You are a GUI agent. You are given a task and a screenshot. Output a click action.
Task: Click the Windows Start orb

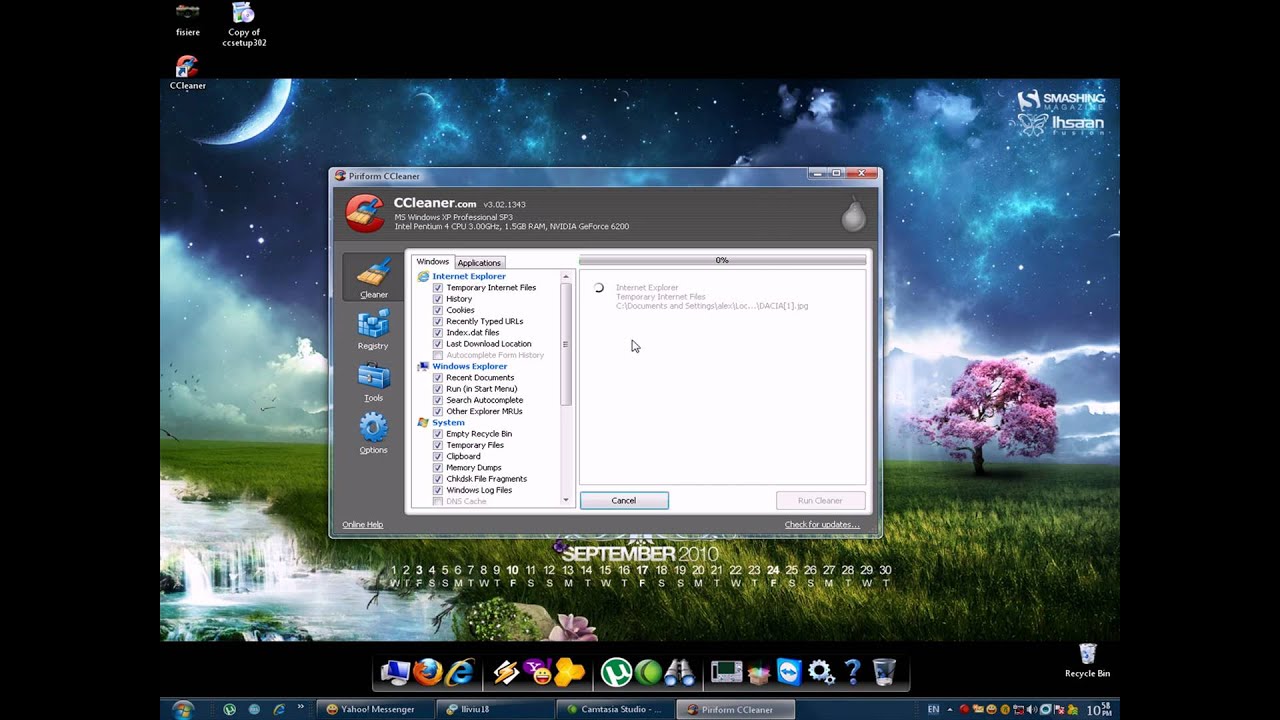click(x=182, y=709)
